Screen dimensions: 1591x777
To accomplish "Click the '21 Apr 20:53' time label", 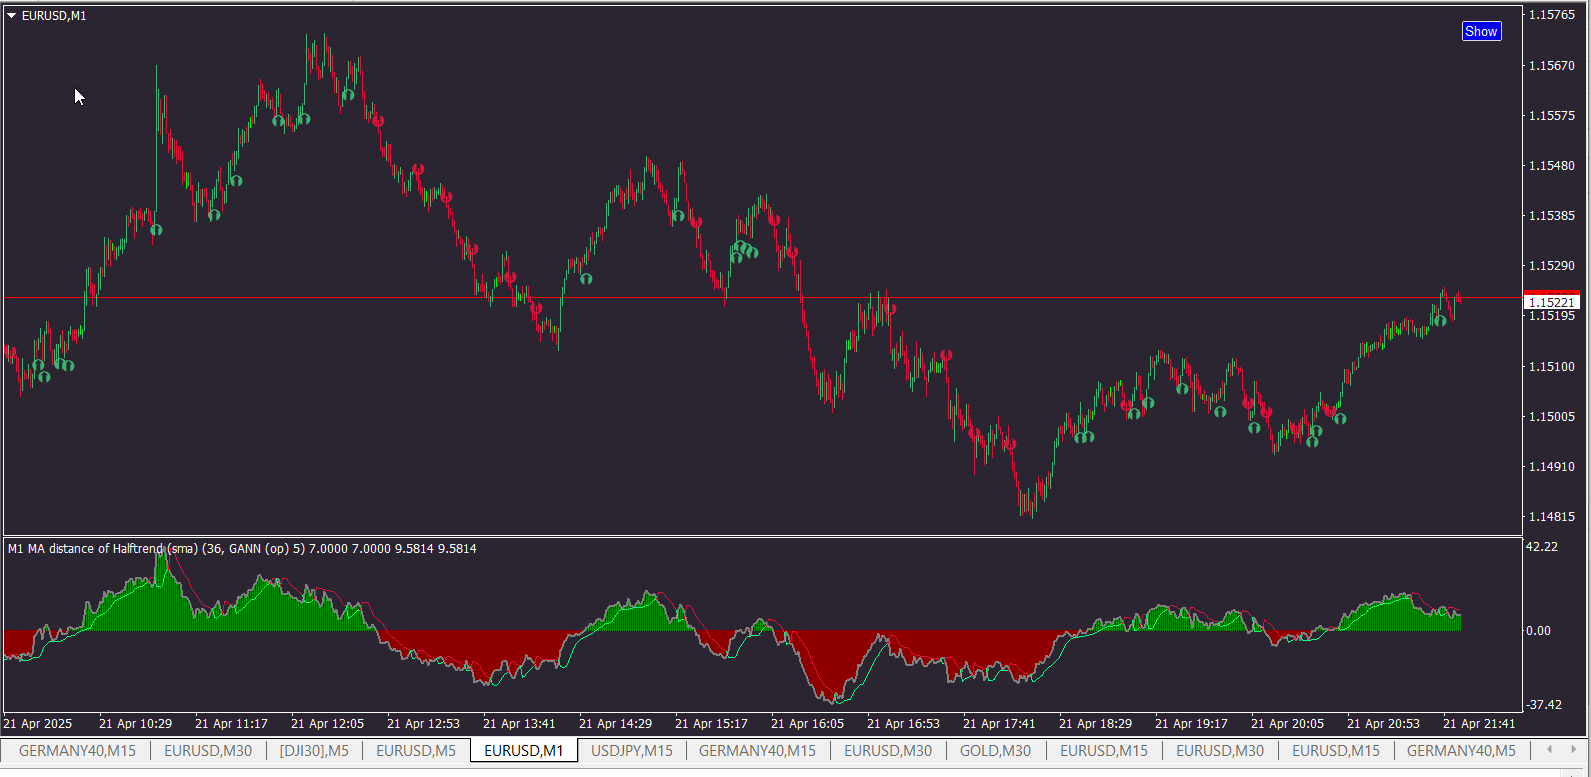I will click(x=1383, y=723).
